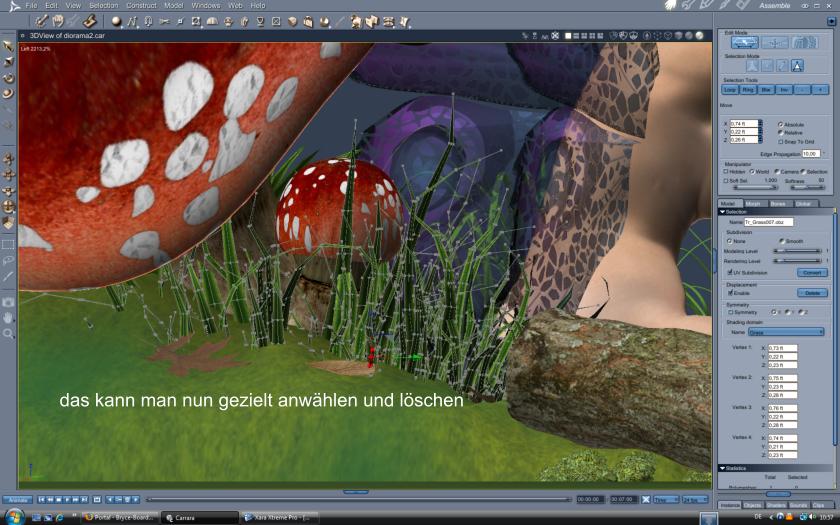This screenshot has width=840, height=525.
Task: Click the camera icon in left toolbar
Action: [x=8, y=302]
